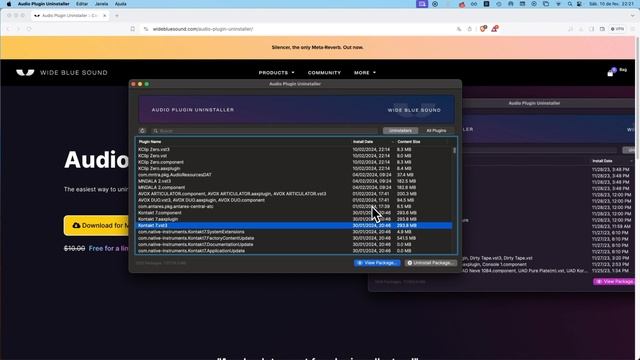Viewport: 640px width, 360px height.
Task: Click the widebluesound.com address bar
Action: (x=302, y=29)
